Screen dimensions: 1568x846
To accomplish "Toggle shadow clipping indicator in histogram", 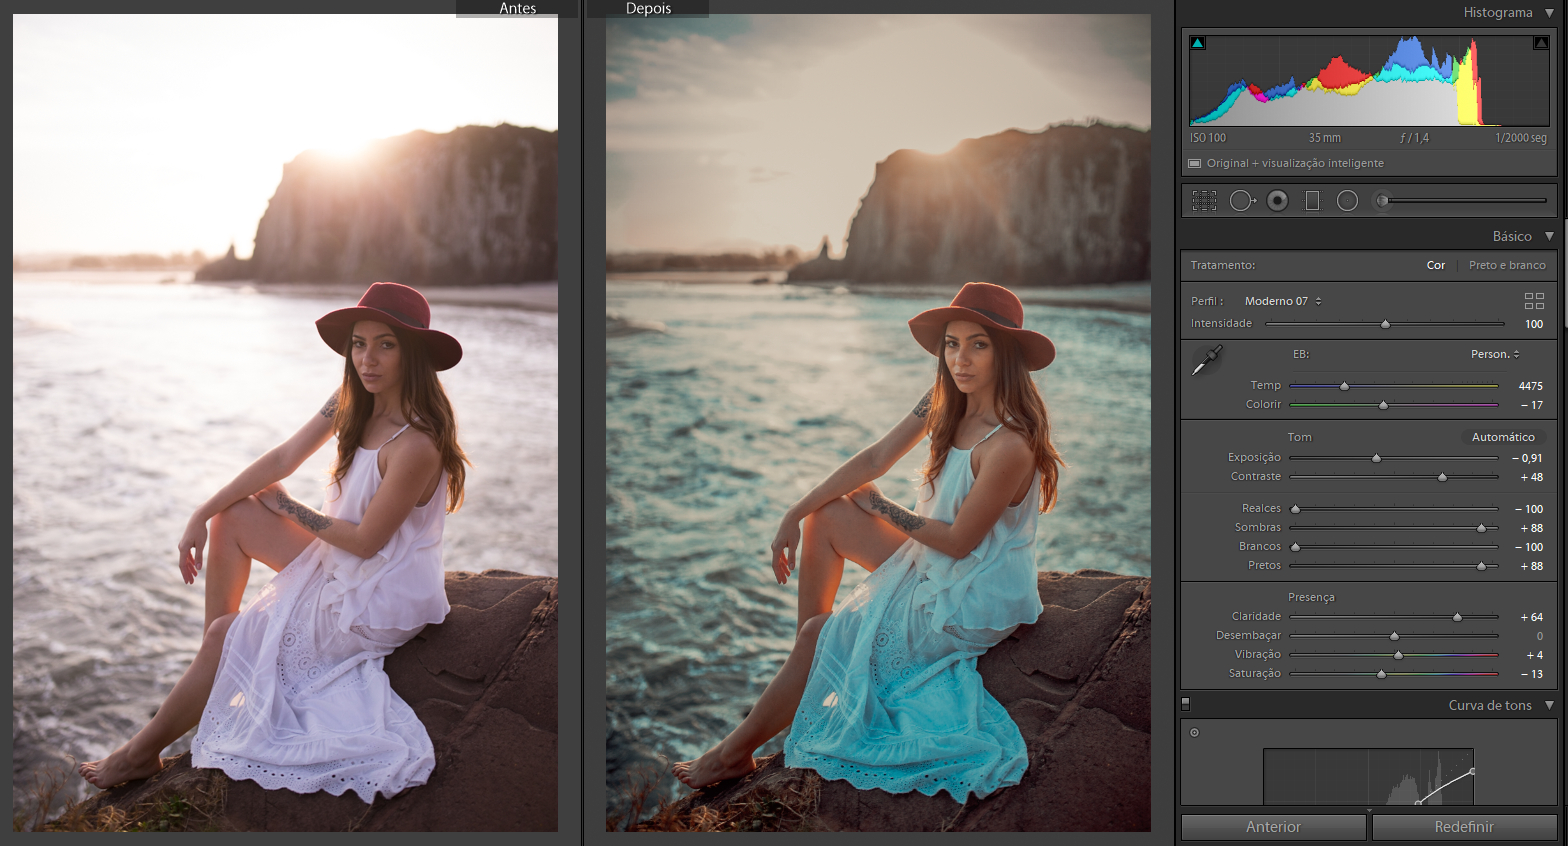I will click(1198, 43).
